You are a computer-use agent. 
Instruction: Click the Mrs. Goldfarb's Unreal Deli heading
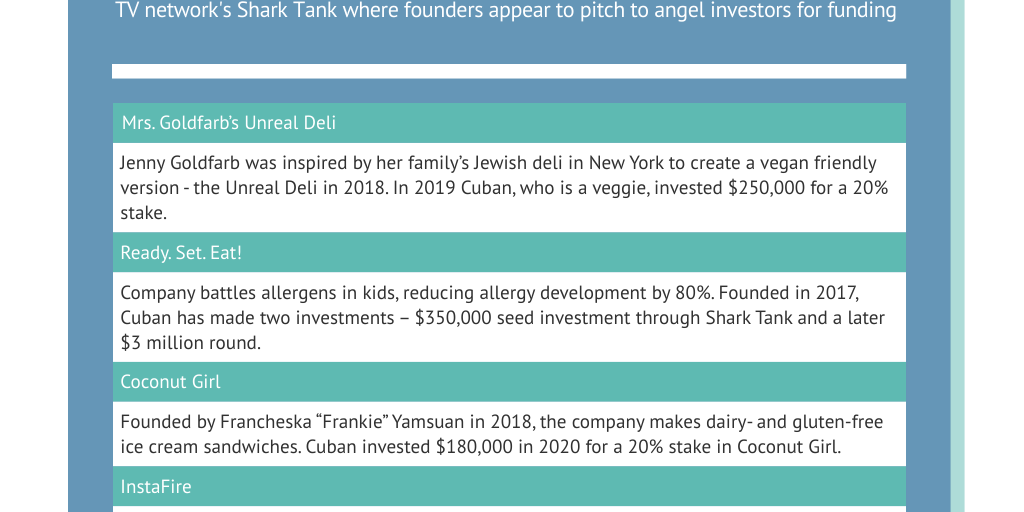(x=228, y=123)
